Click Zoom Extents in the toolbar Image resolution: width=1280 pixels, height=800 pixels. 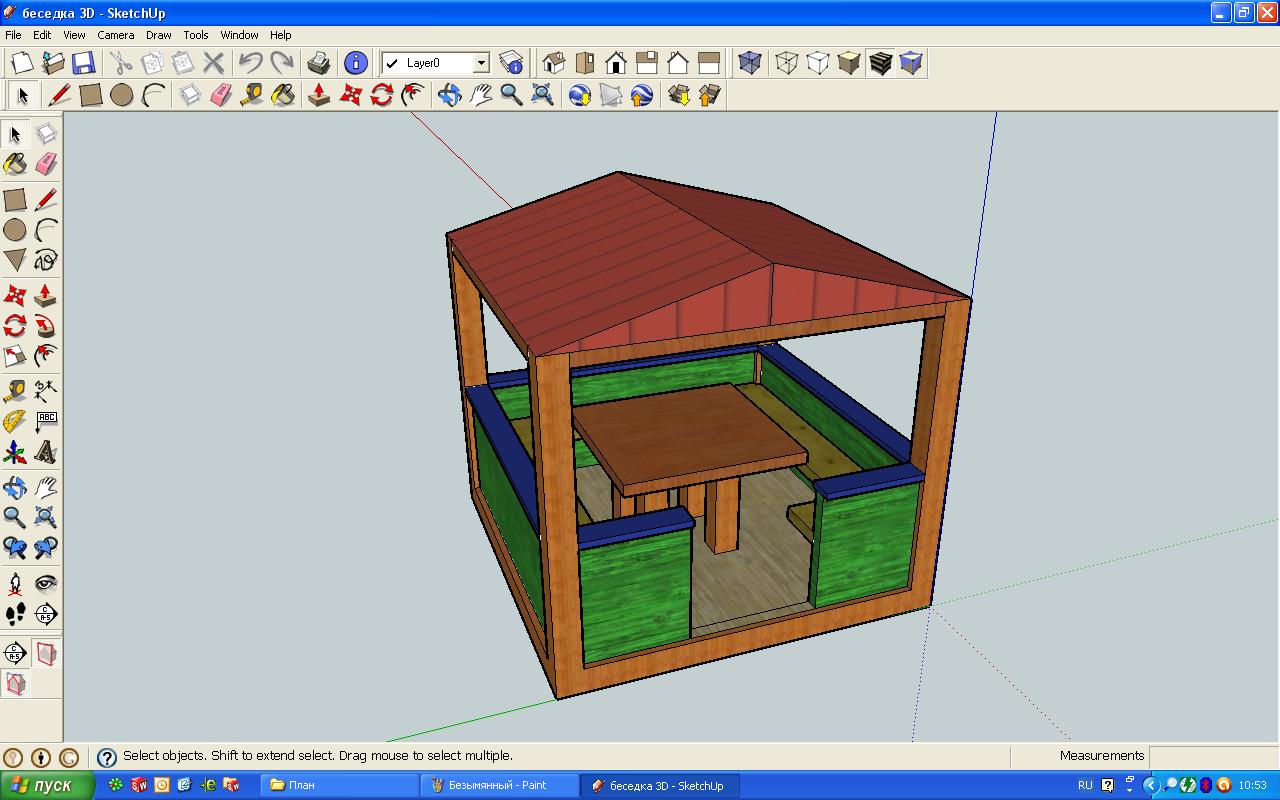pos(543,95)
